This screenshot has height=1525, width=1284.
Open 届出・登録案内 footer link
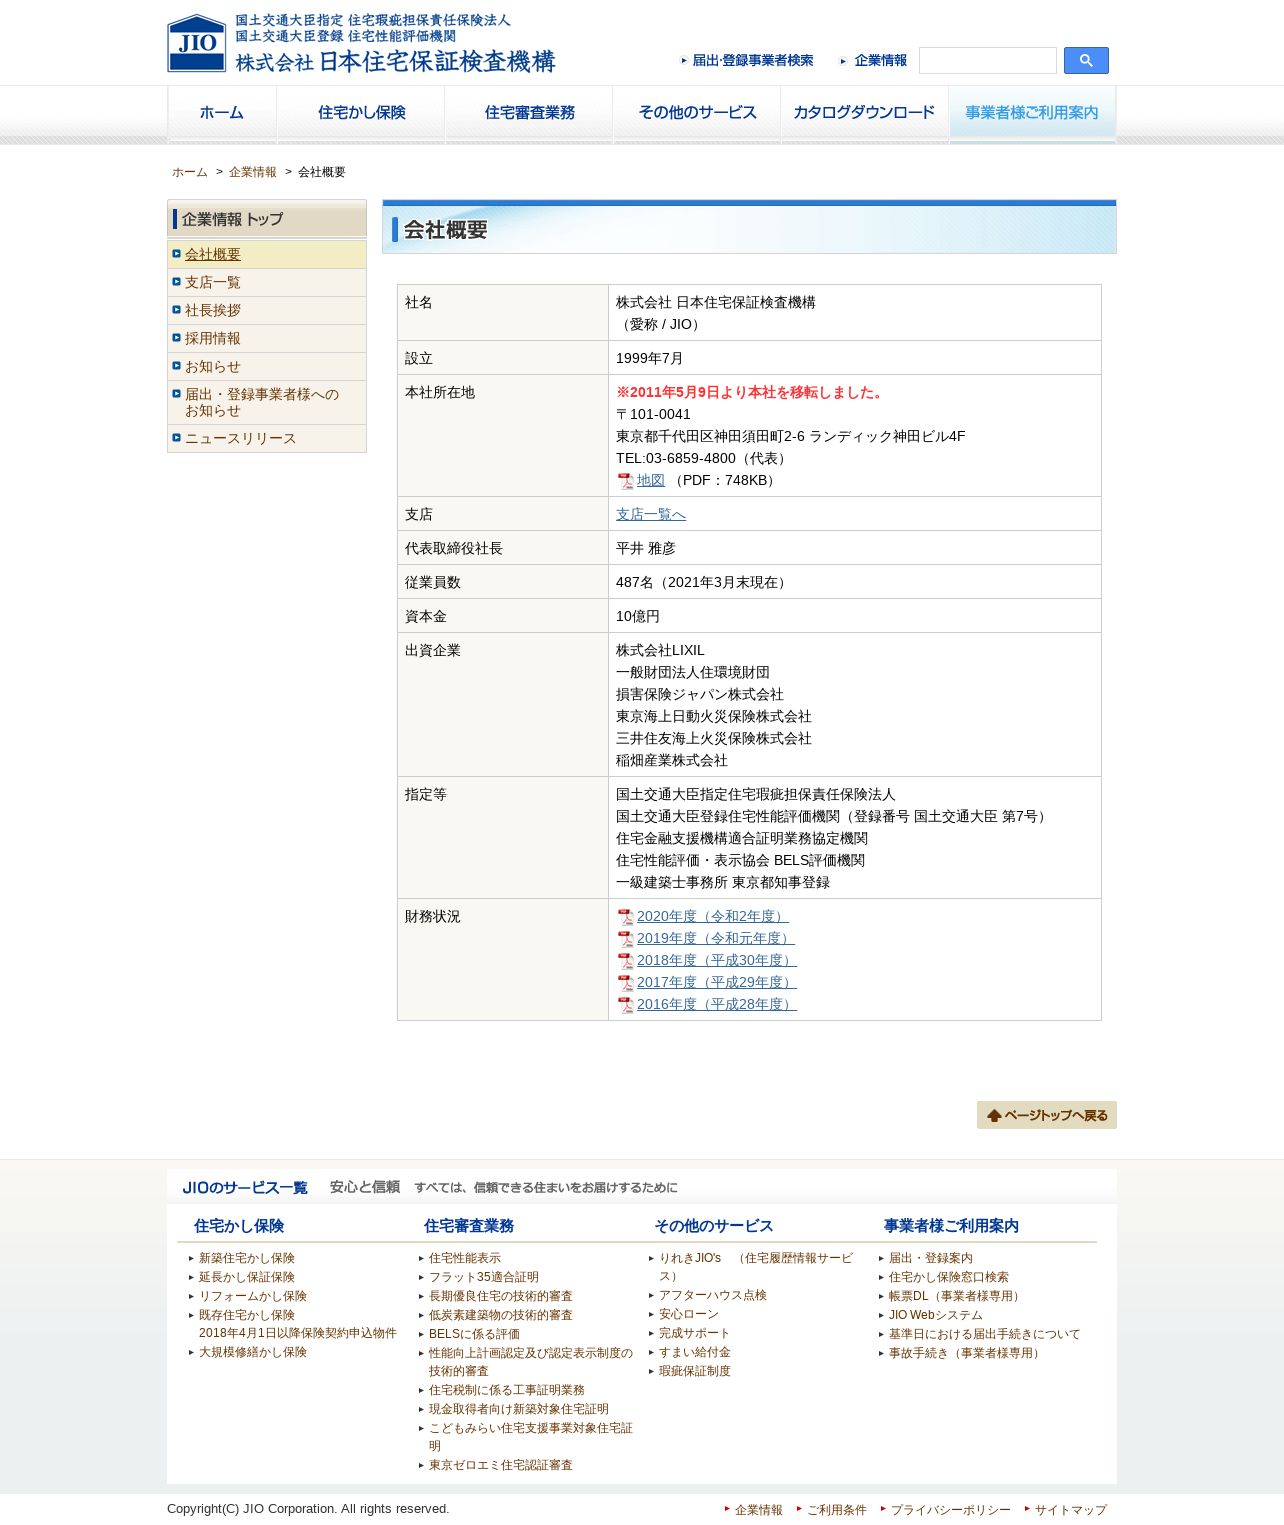[x=931, y=1259]
